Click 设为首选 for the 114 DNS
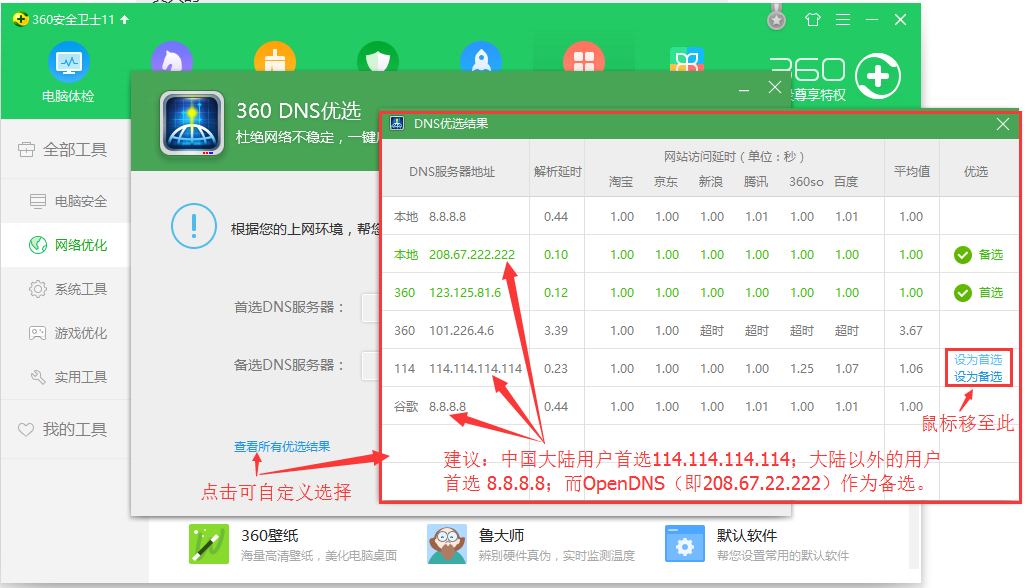 click(977, 360)
